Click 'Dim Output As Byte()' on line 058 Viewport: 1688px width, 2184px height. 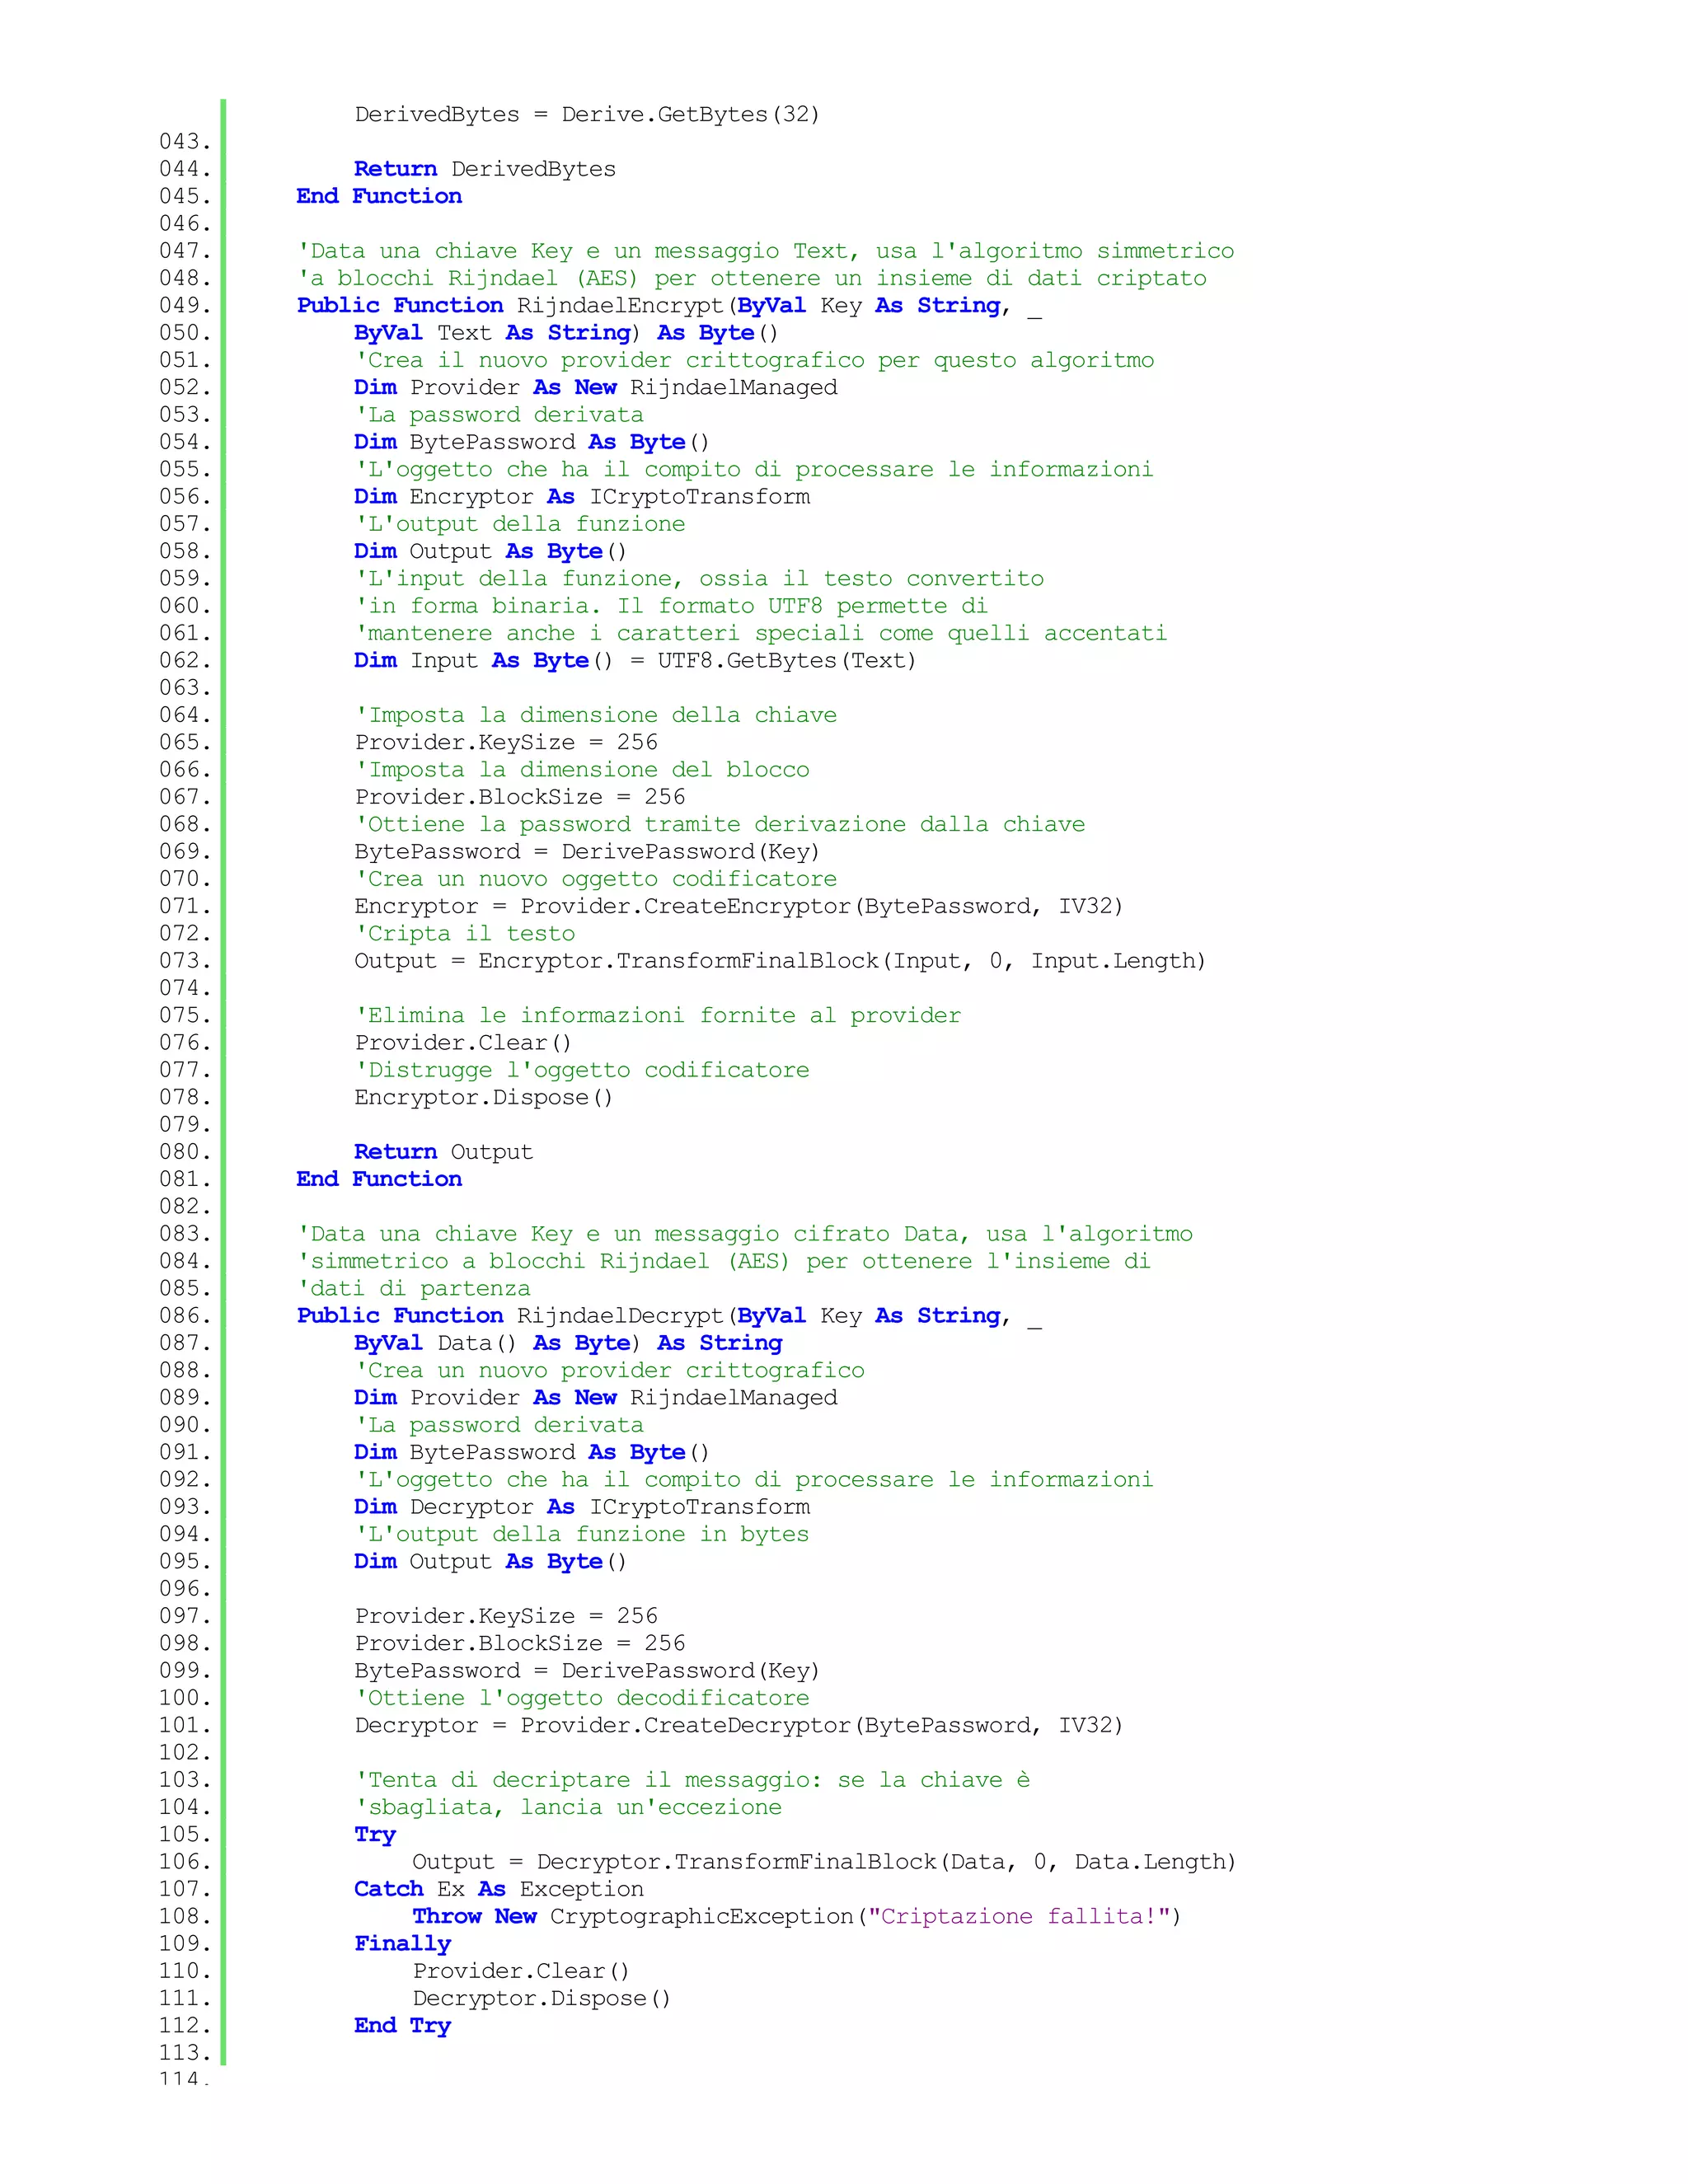click(490, 551)
